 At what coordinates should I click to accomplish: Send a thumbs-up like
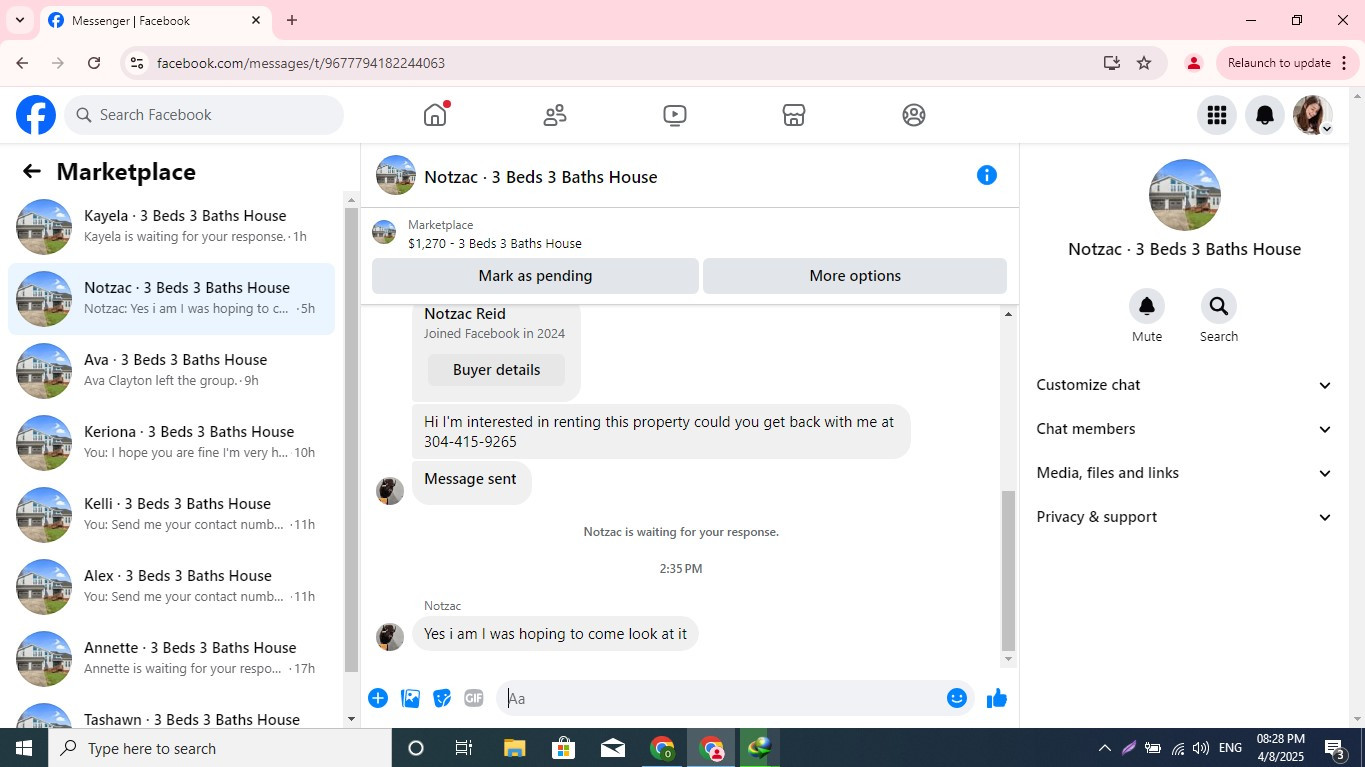[997, 698]
